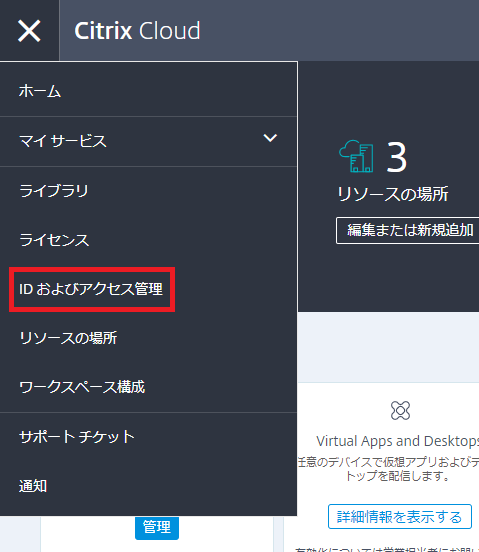Click the resource location cloud server icon
Viewport: 479px width, 552px height.
356,156
